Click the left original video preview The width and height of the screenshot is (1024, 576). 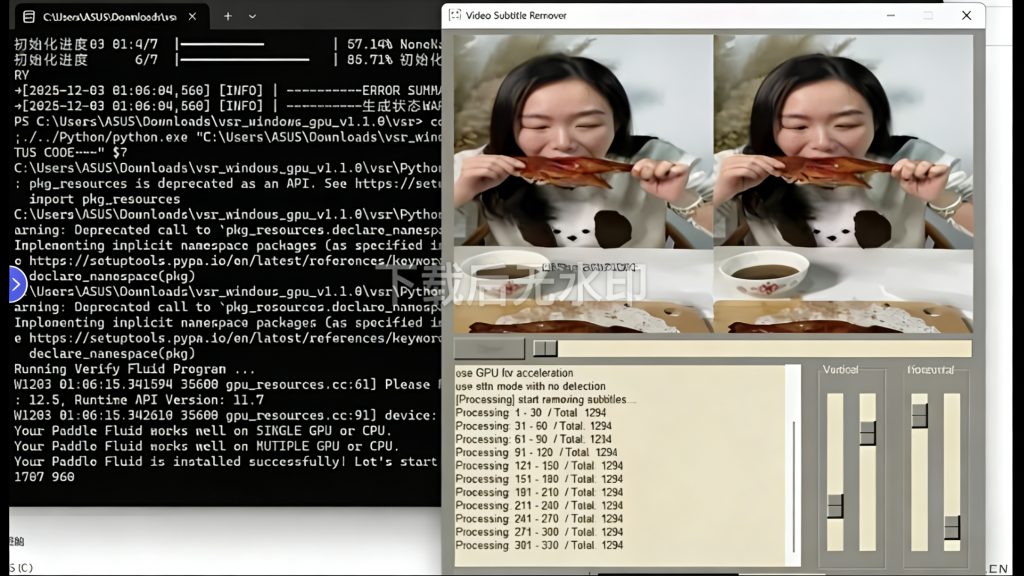click(x=584, y=185)
